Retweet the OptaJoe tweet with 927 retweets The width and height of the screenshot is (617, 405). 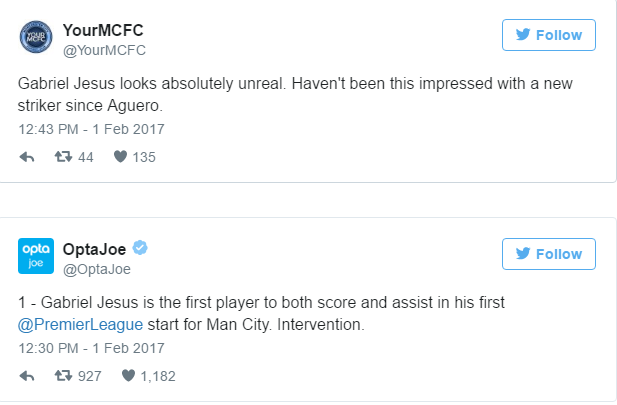click(63, 375)
